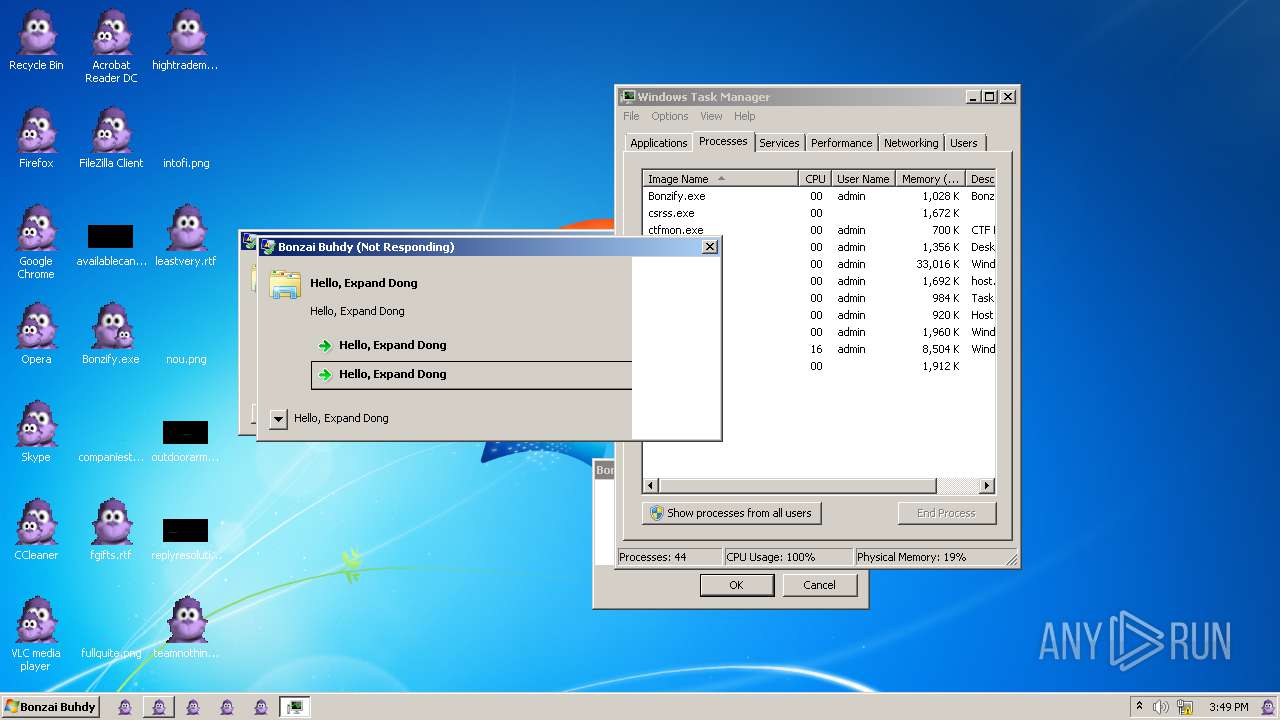
Task: Open Task Manager Help menu
Action: coord(744,116)
